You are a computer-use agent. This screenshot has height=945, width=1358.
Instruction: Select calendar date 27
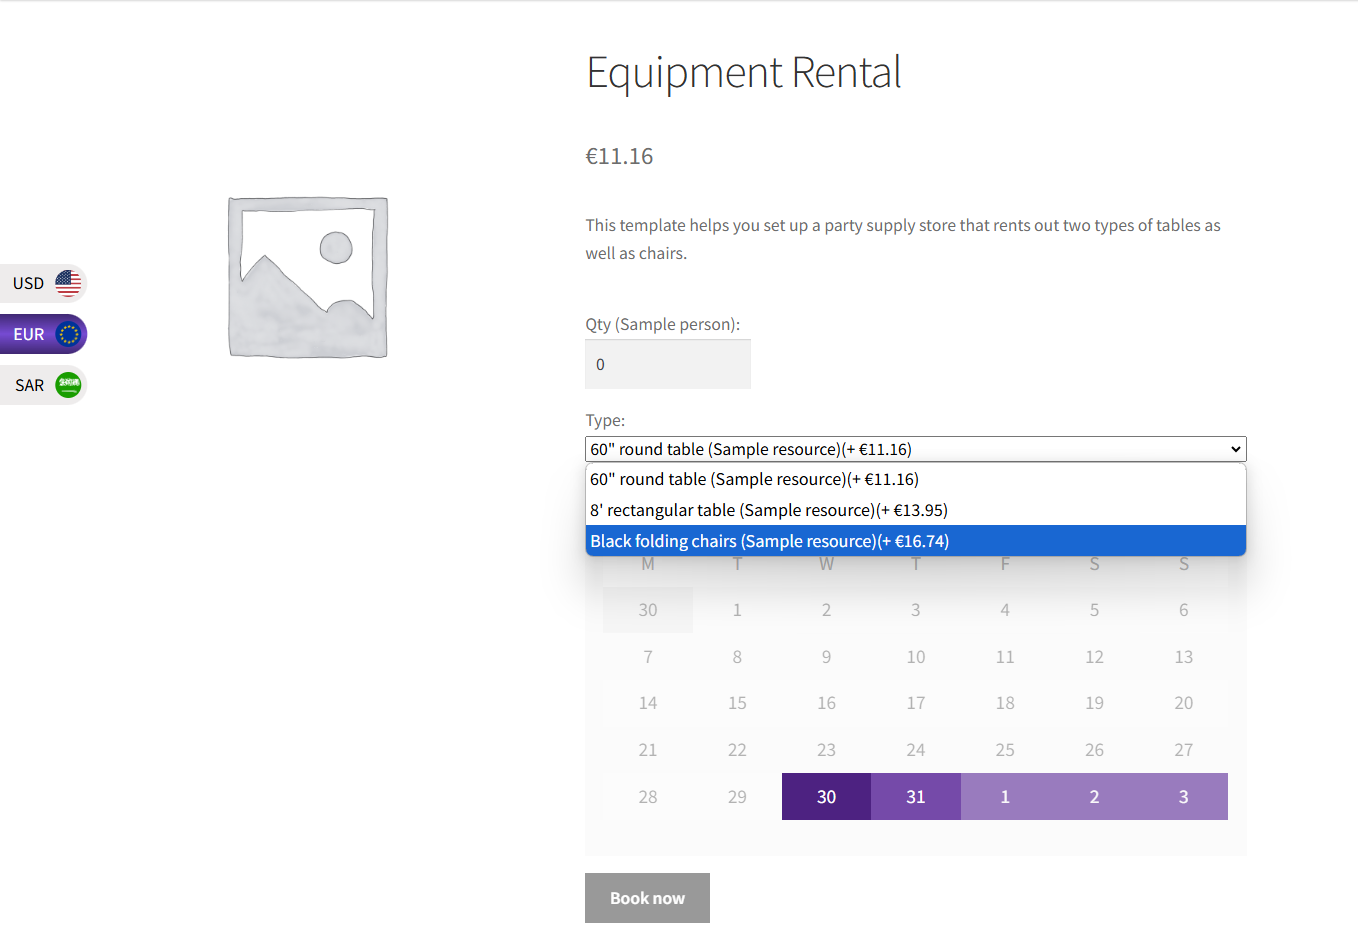click(1184, 750)
